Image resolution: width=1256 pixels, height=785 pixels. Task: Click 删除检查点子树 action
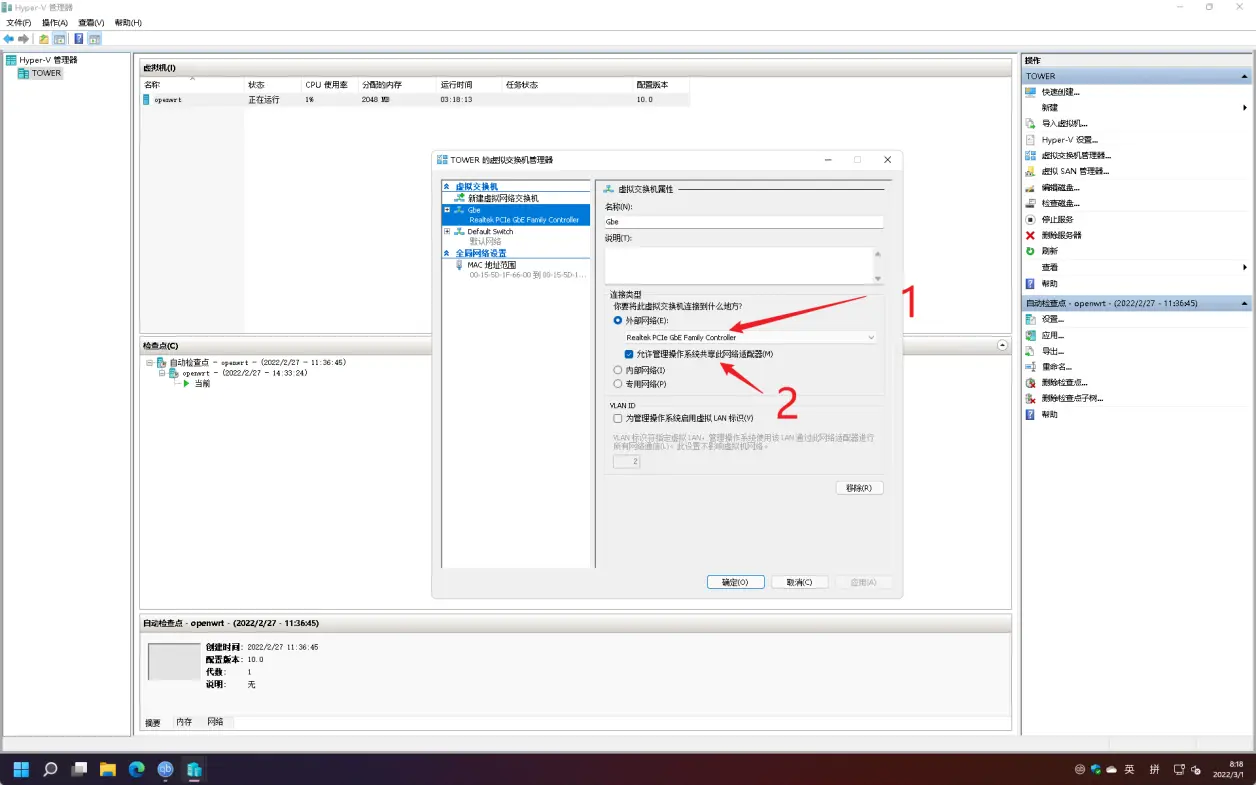point(1071,398)
